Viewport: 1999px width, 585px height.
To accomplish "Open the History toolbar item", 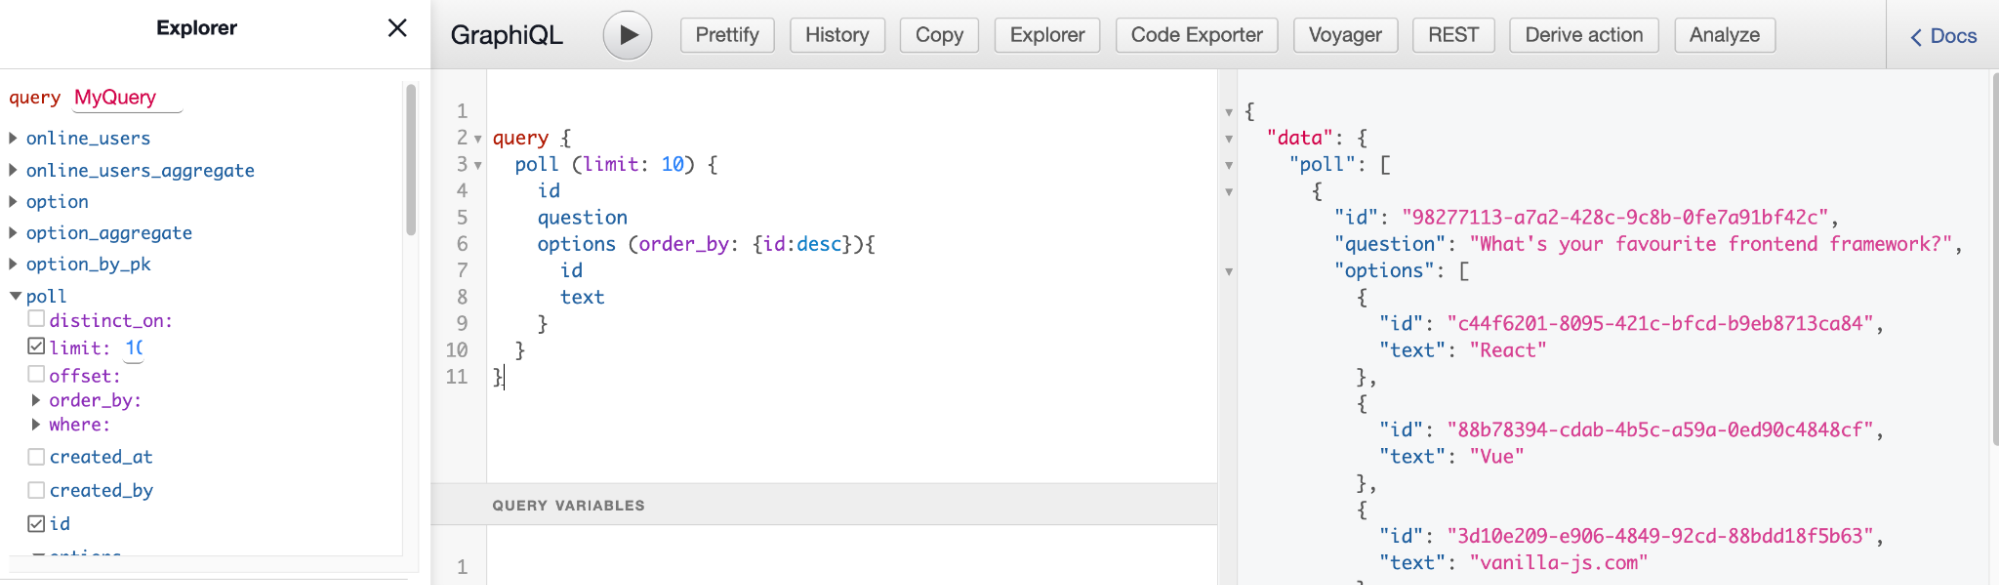I will pos(837,35).
